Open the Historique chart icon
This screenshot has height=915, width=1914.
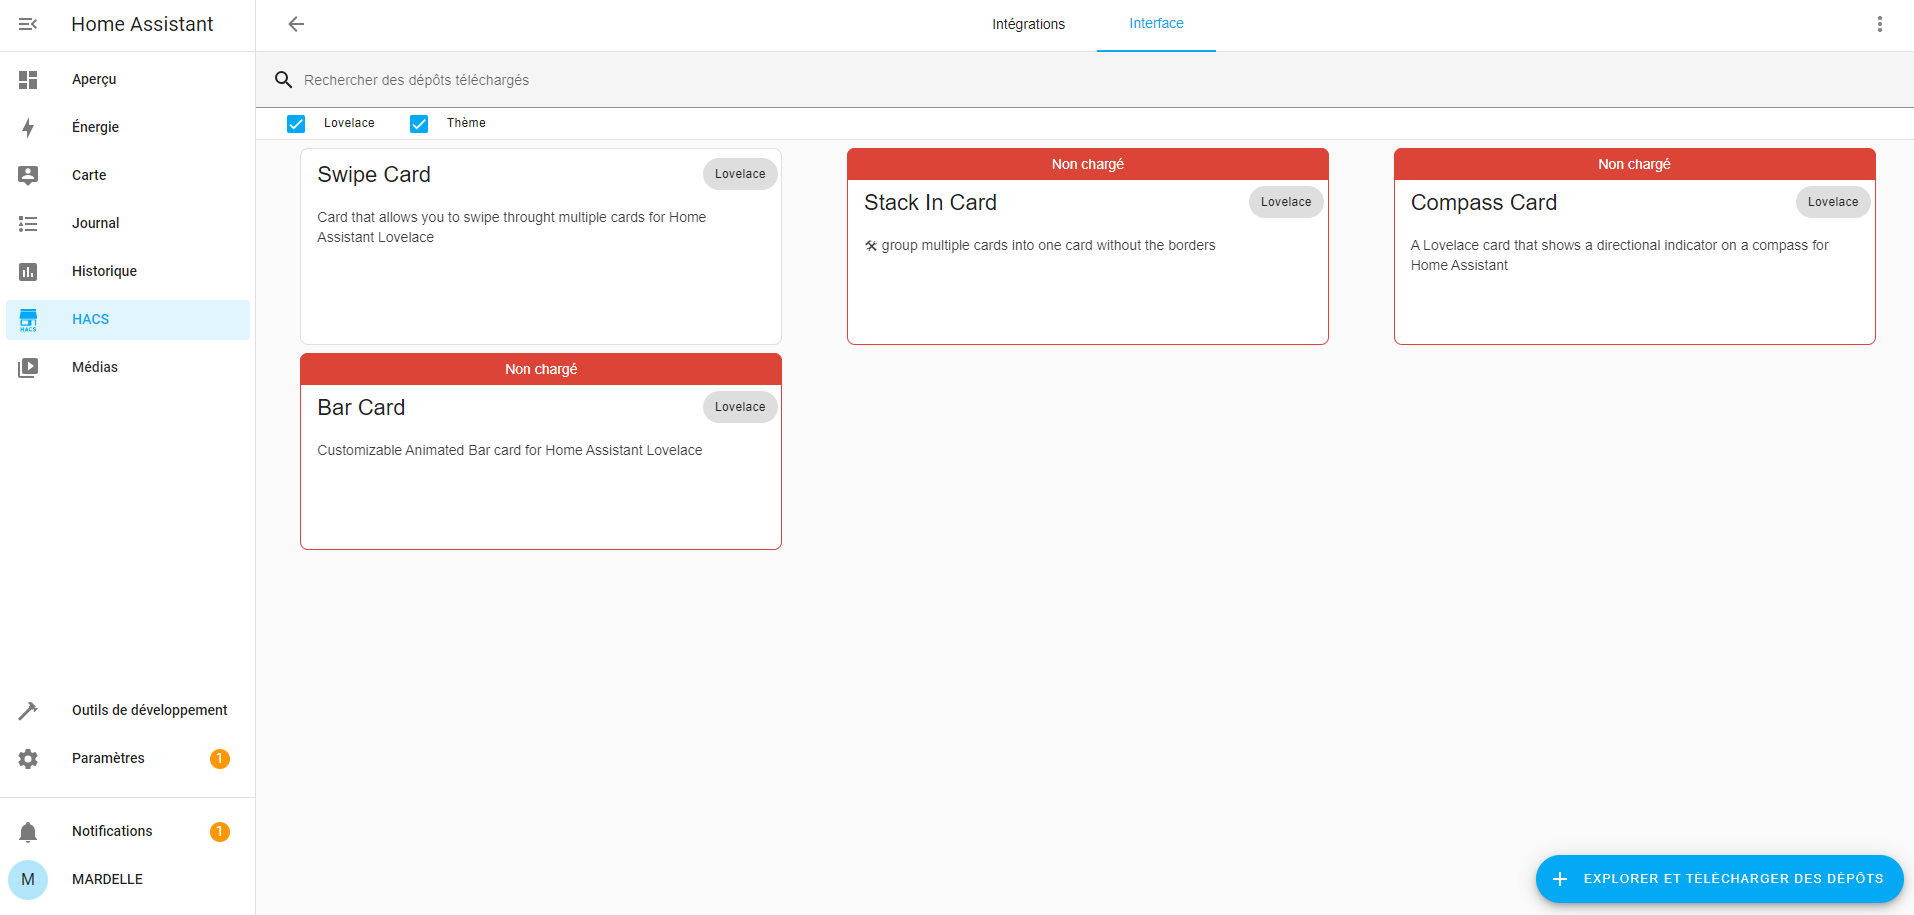coord(28,272)
